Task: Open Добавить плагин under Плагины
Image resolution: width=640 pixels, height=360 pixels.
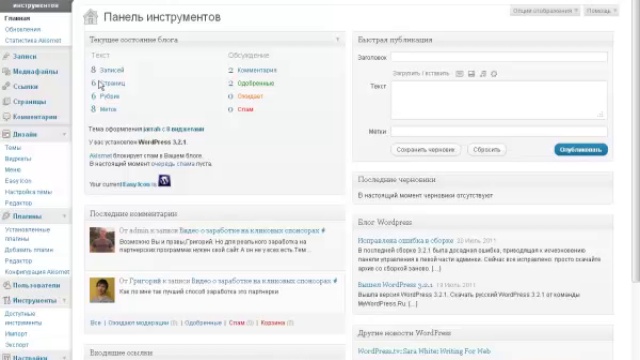Action: [29, 249]
